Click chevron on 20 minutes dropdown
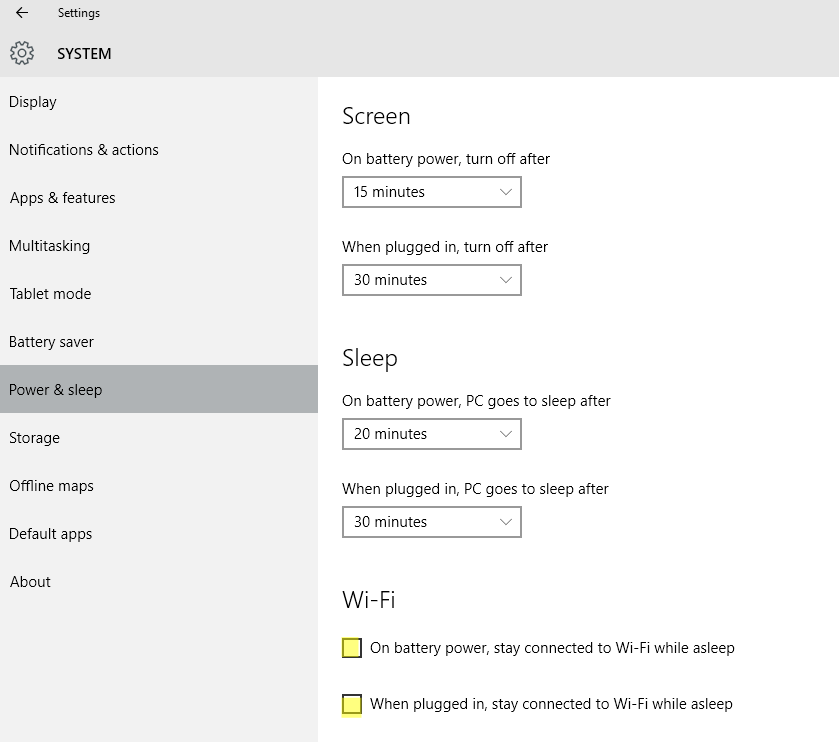839x742 pixels. [x=506, y=434]
